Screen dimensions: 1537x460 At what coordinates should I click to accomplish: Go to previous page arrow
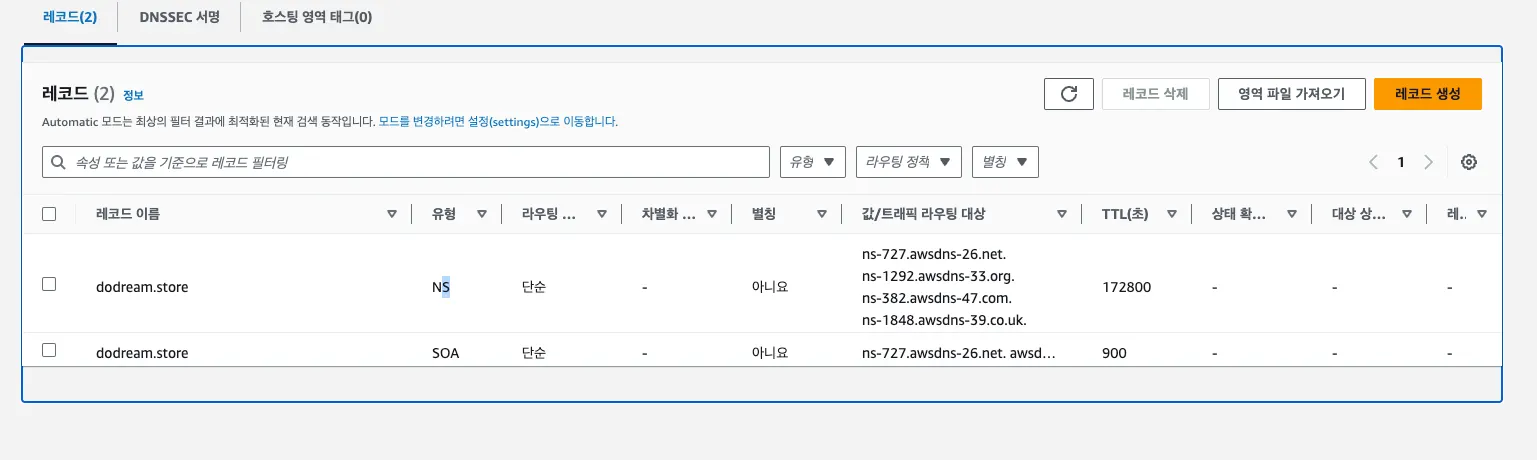[x=1374, y=162]
